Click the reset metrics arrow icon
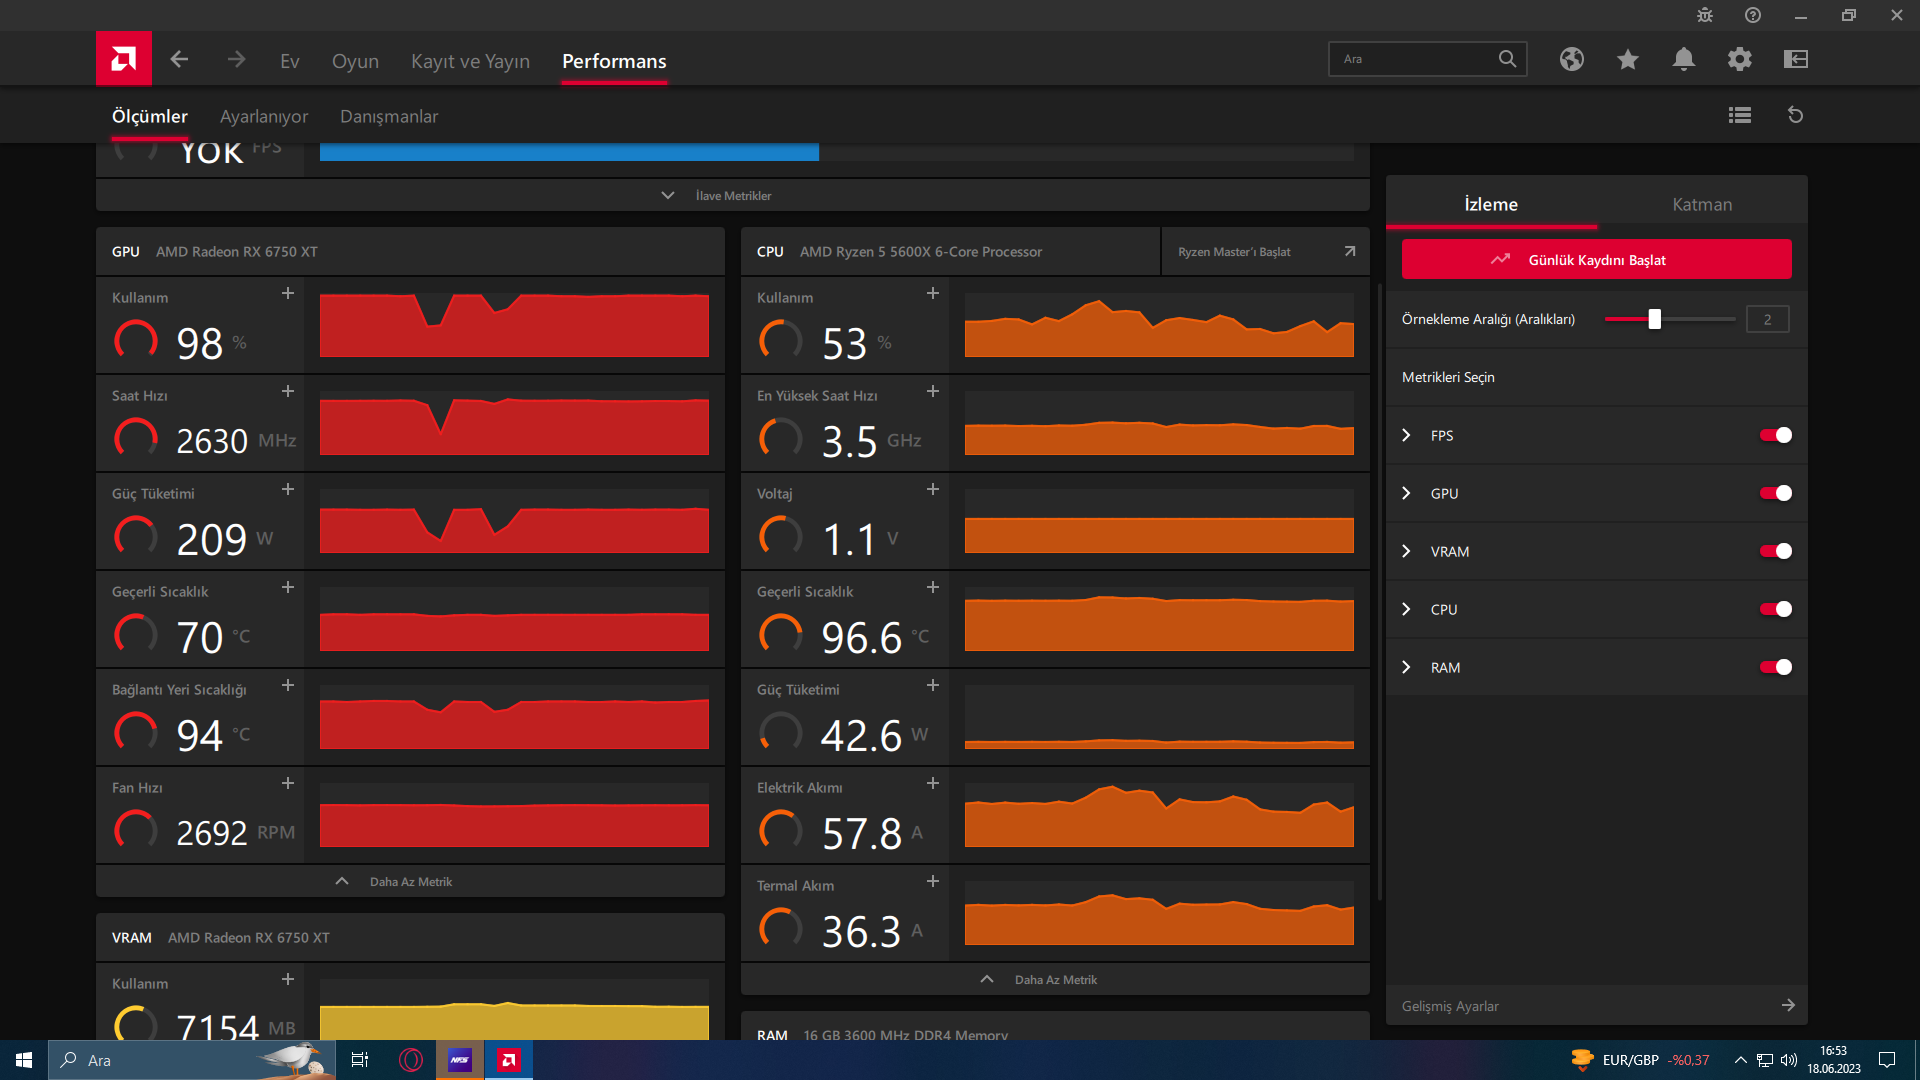 [x=1795, y=115]
